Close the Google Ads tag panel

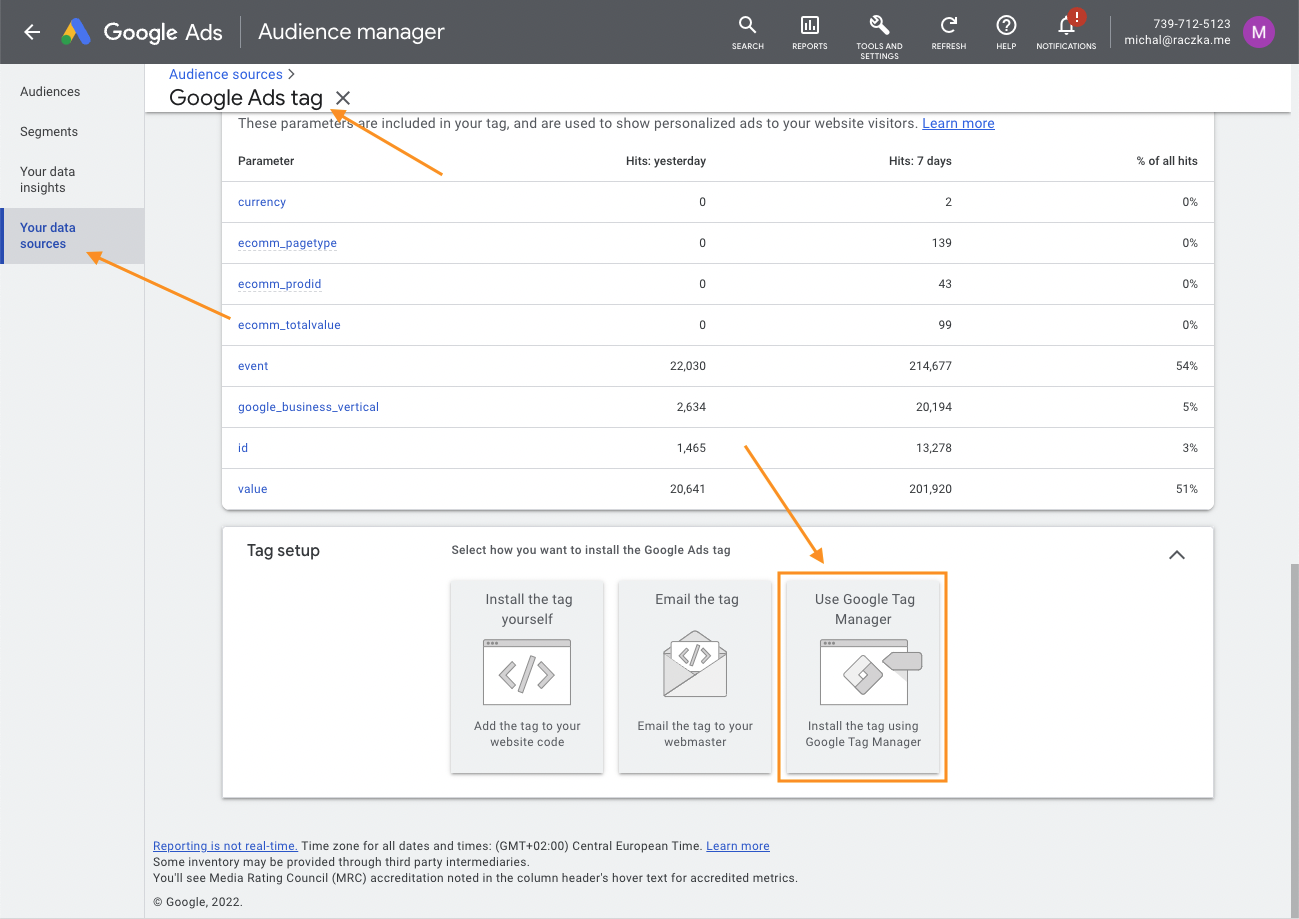tap(343, 97)
